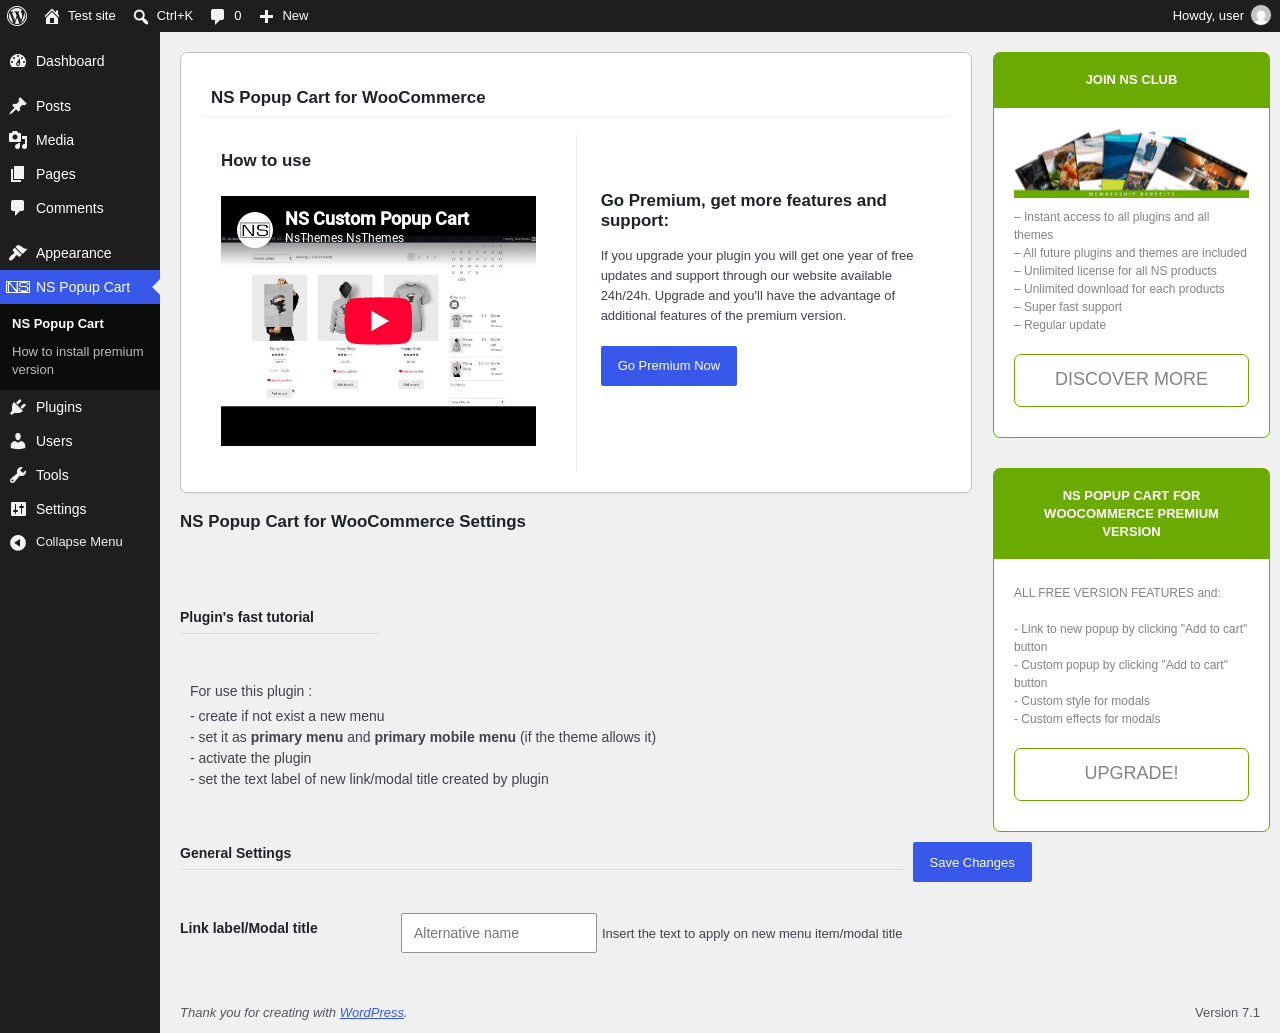Click the Tools wrench icon
The image size is (1280, 1033).
[18, 475]
